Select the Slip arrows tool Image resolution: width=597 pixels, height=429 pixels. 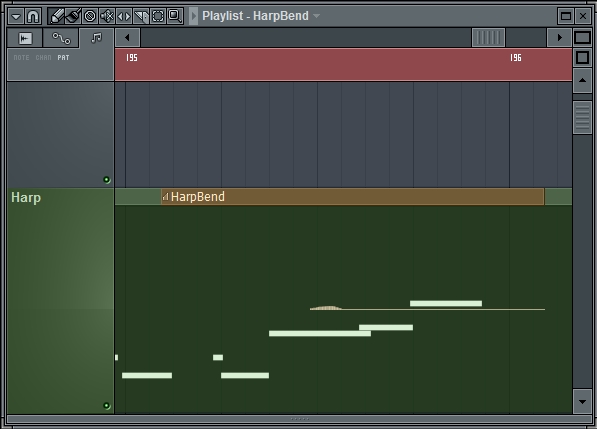click(124, 16)
